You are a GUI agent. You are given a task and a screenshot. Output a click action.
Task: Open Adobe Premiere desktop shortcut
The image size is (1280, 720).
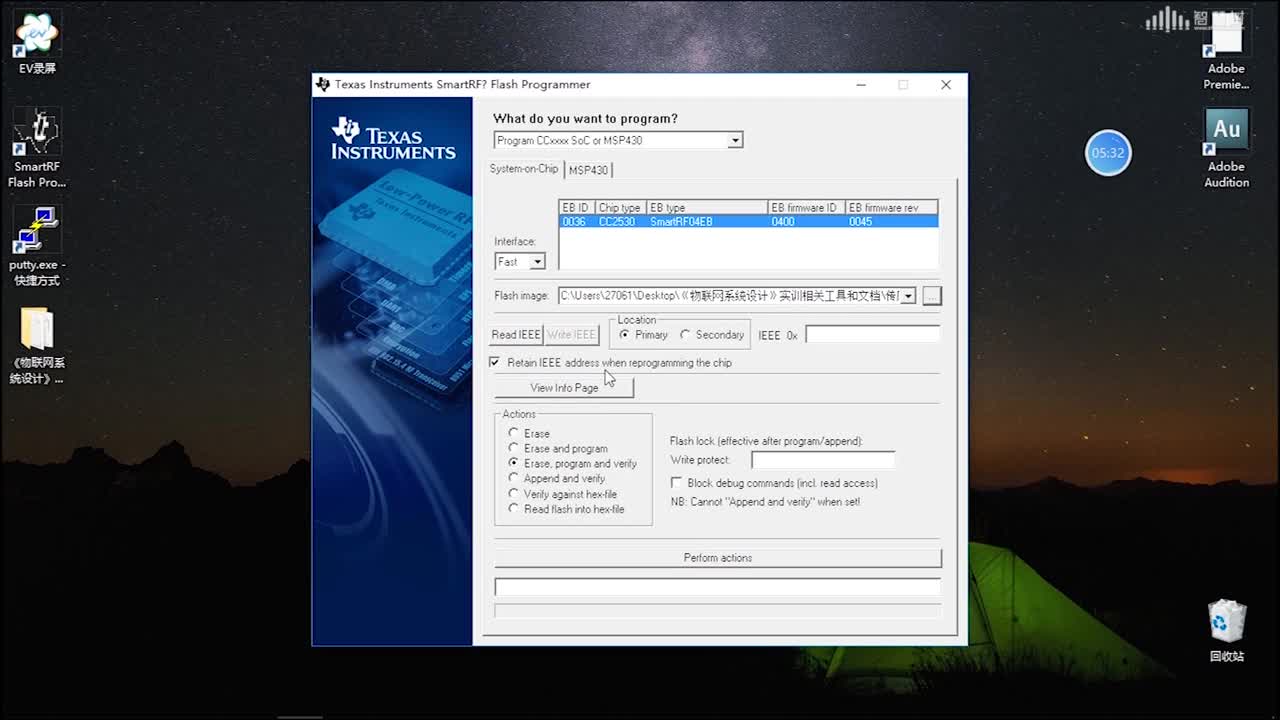(1226, 52)
